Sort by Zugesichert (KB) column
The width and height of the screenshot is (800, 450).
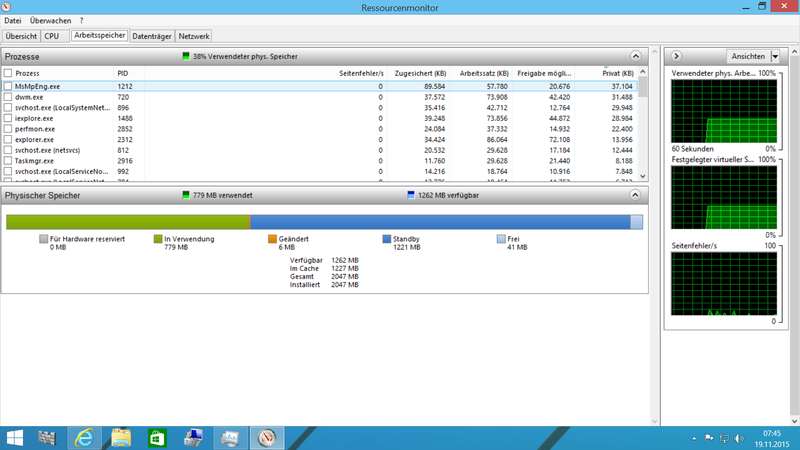pos(420,73)
